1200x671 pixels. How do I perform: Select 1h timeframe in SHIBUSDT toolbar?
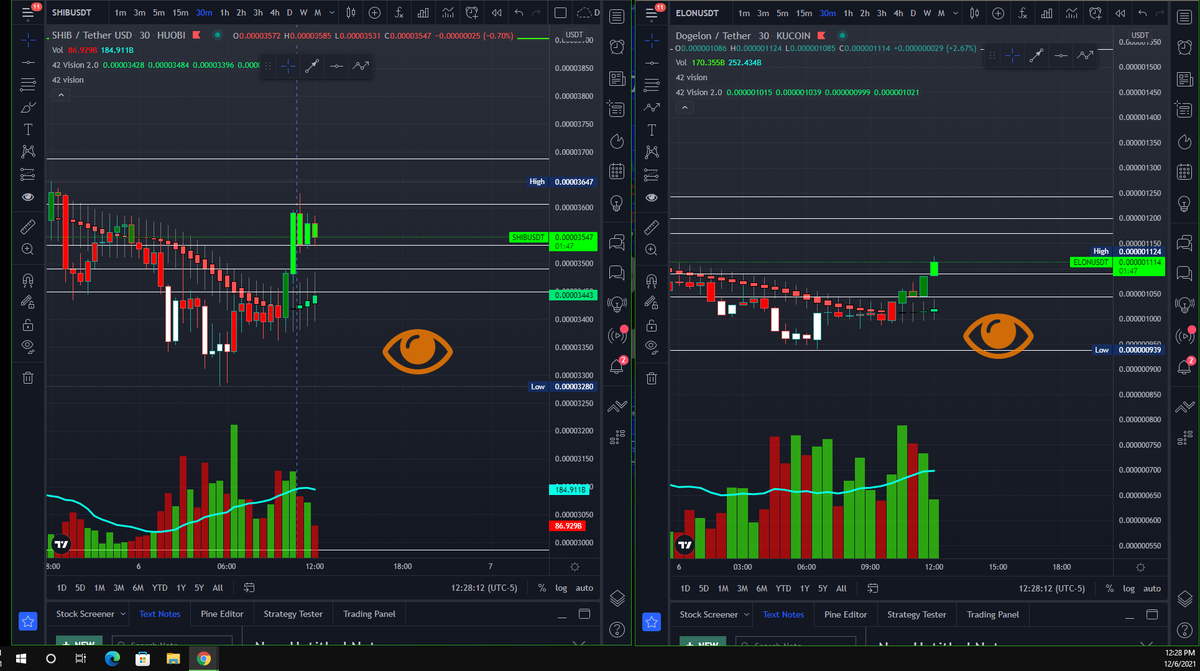click(225, 13)
